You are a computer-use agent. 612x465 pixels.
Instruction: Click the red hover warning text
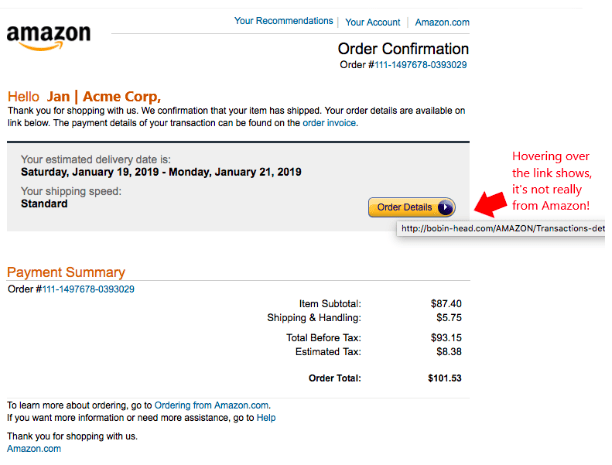pos(551,181)
